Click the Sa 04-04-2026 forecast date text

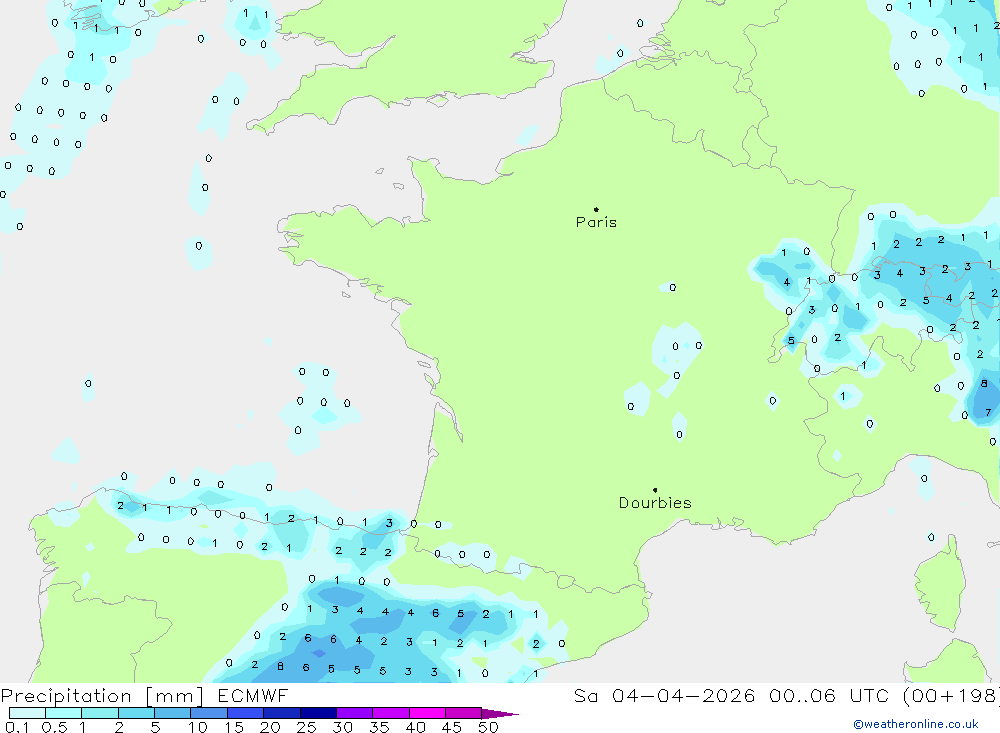[664, 695]
